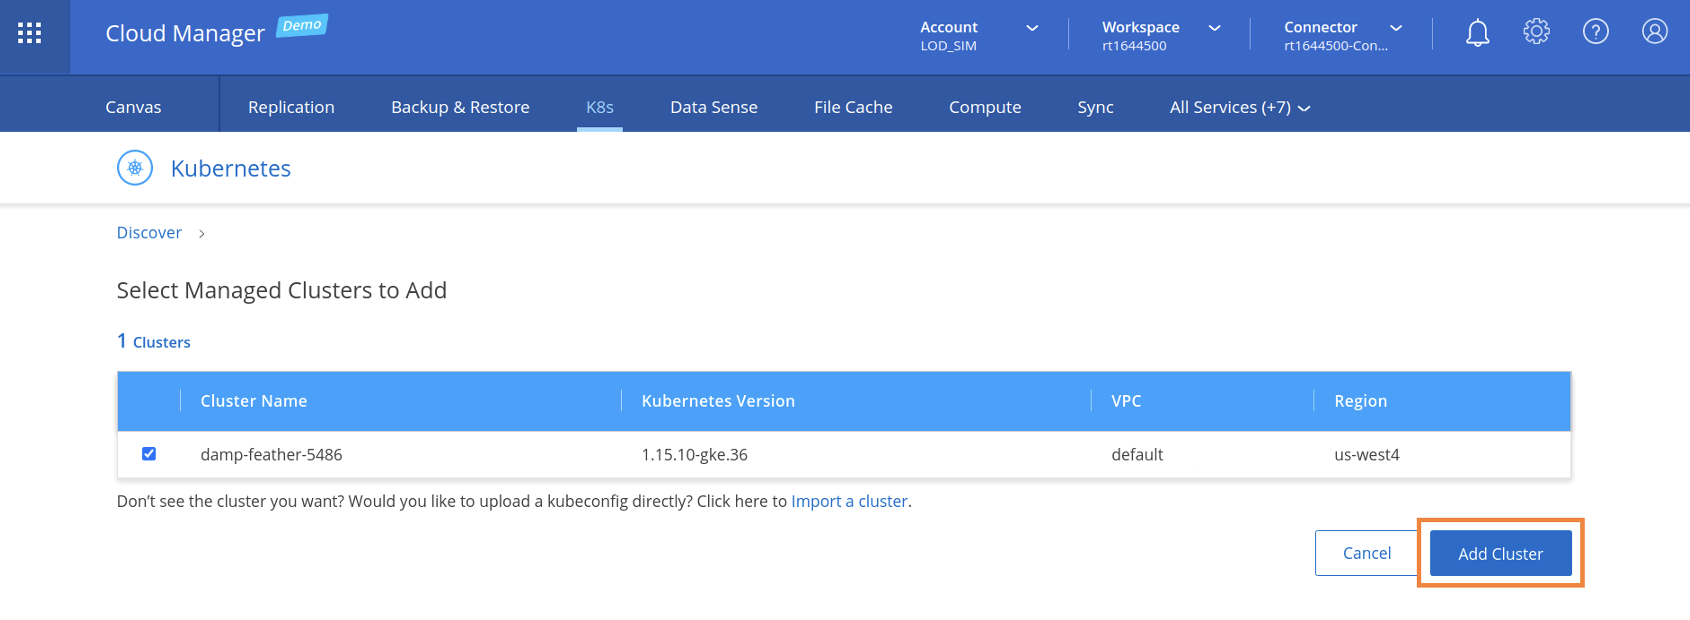Go to the Data Sense tab
Screen dimensions: 1690x620
[714, 107]
